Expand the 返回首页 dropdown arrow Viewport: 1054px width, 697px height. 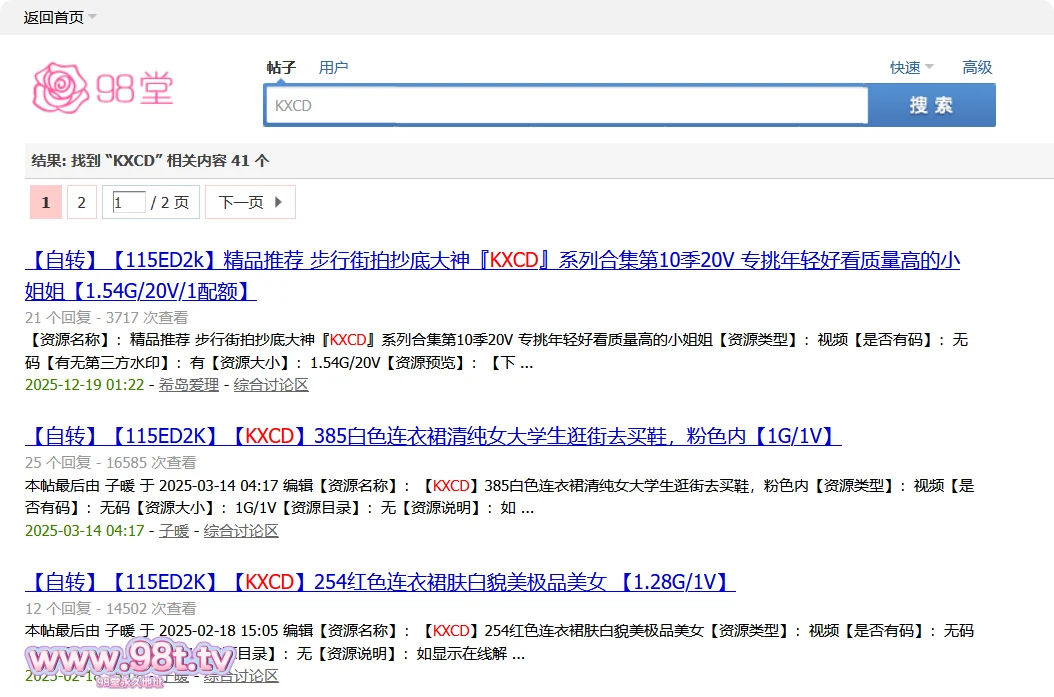[91, 17]
